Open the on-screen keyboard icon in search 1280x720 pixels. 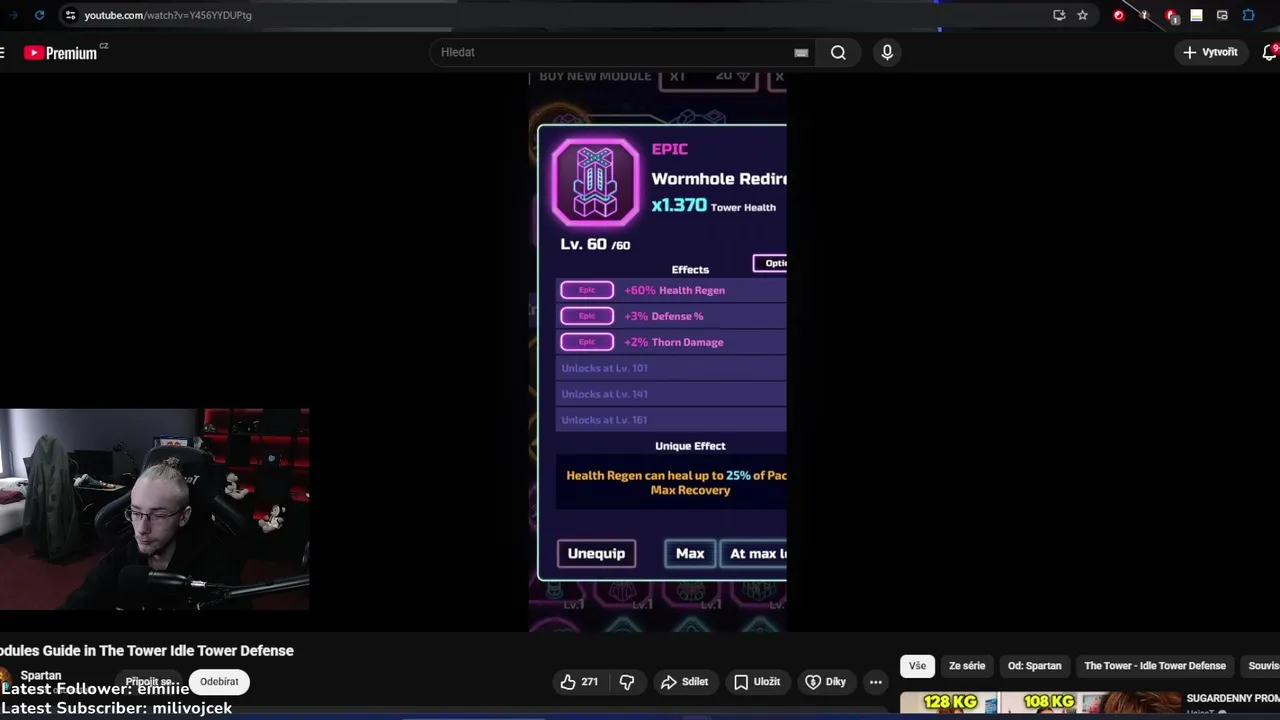pyautogui.click(x=801, y=53)
